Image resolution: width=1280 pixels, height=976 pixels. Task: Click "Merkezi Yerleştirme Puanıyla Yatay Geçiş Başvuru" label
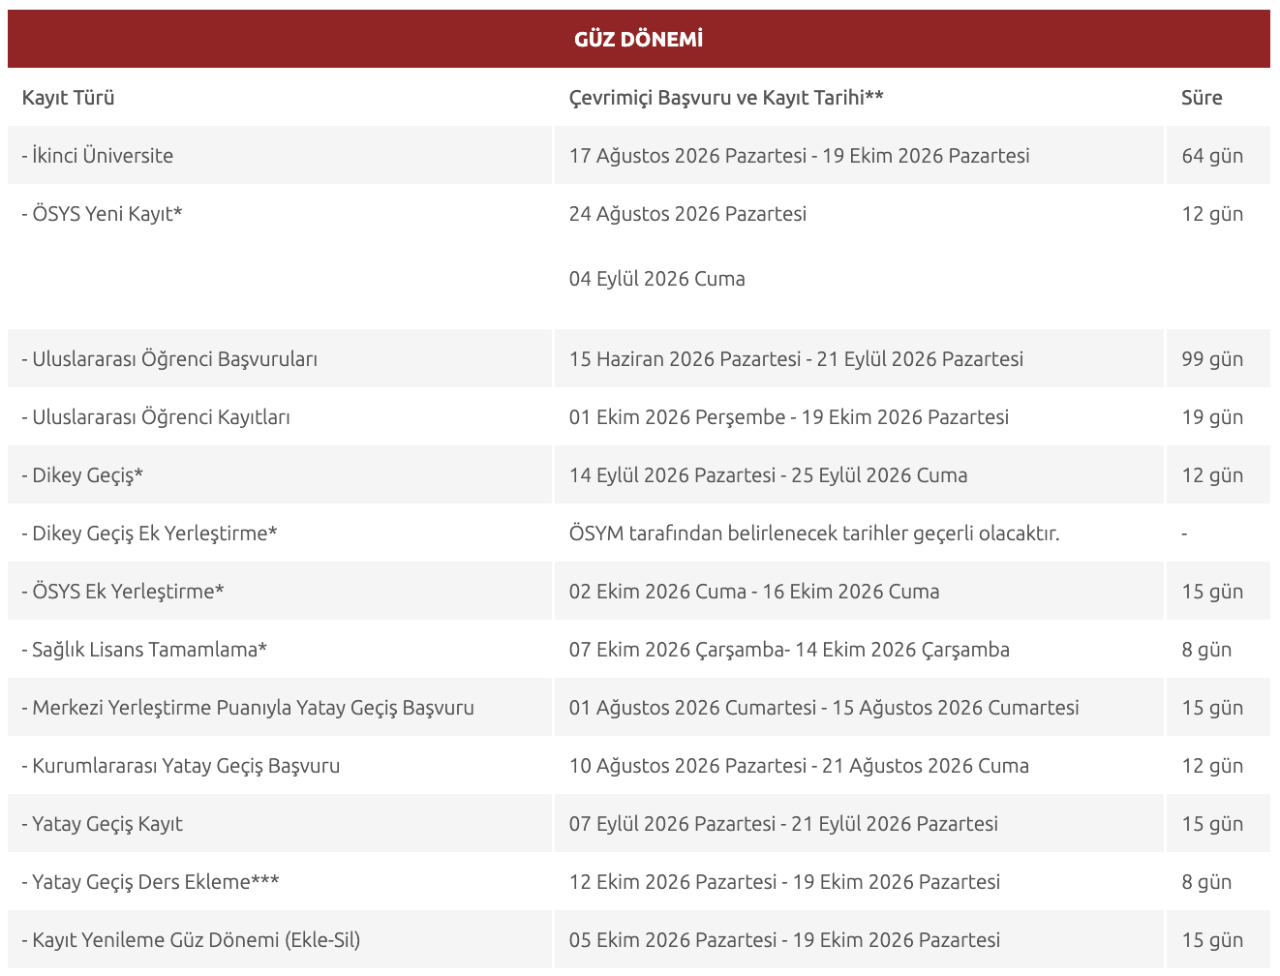coord(248,707)
